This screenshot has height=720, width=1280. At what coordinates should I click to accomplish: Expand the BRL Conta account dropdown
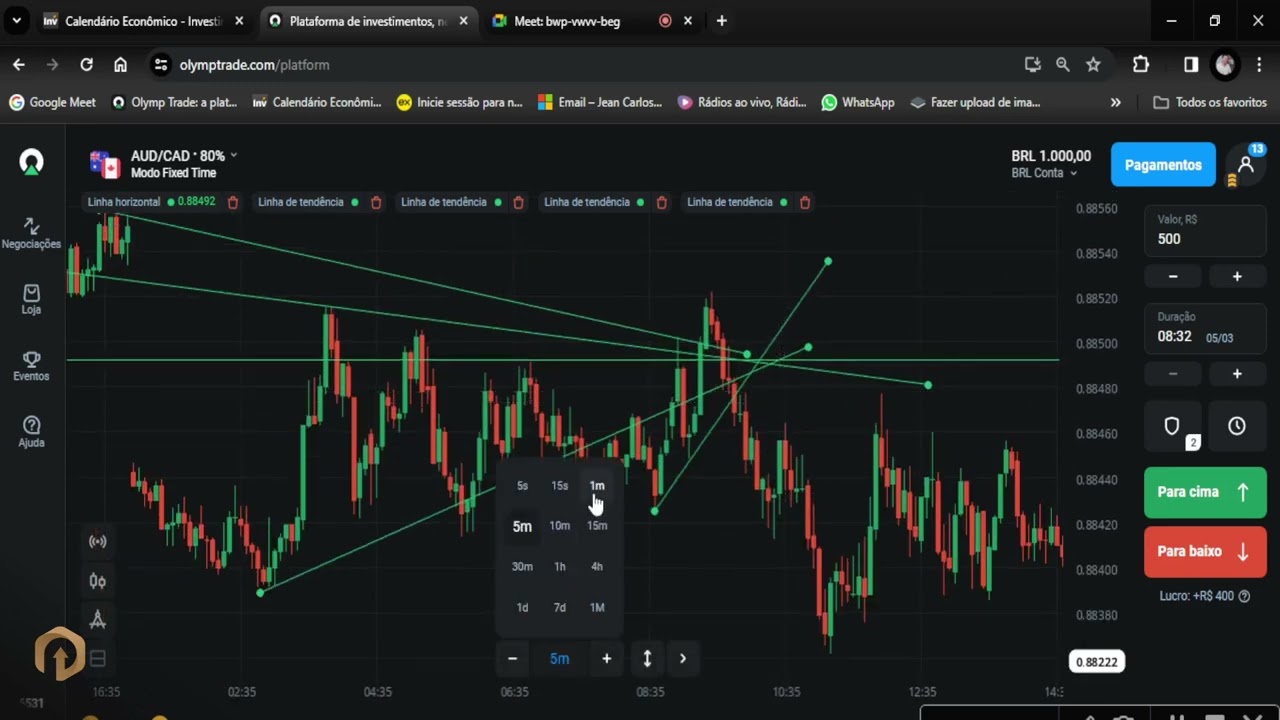pyautogui.click(x=1044, y=173)
